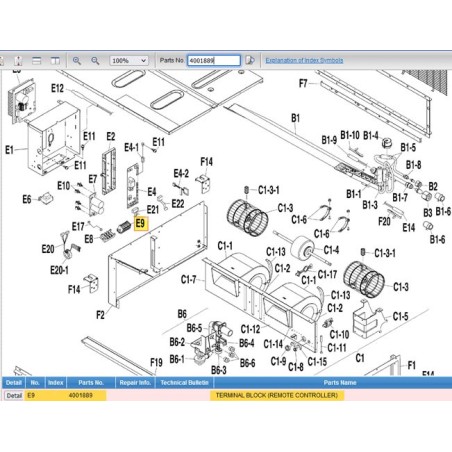This screenshot has width=452, height=452.
Task: Select the F7 label in diagram
Action: (303, 83)
